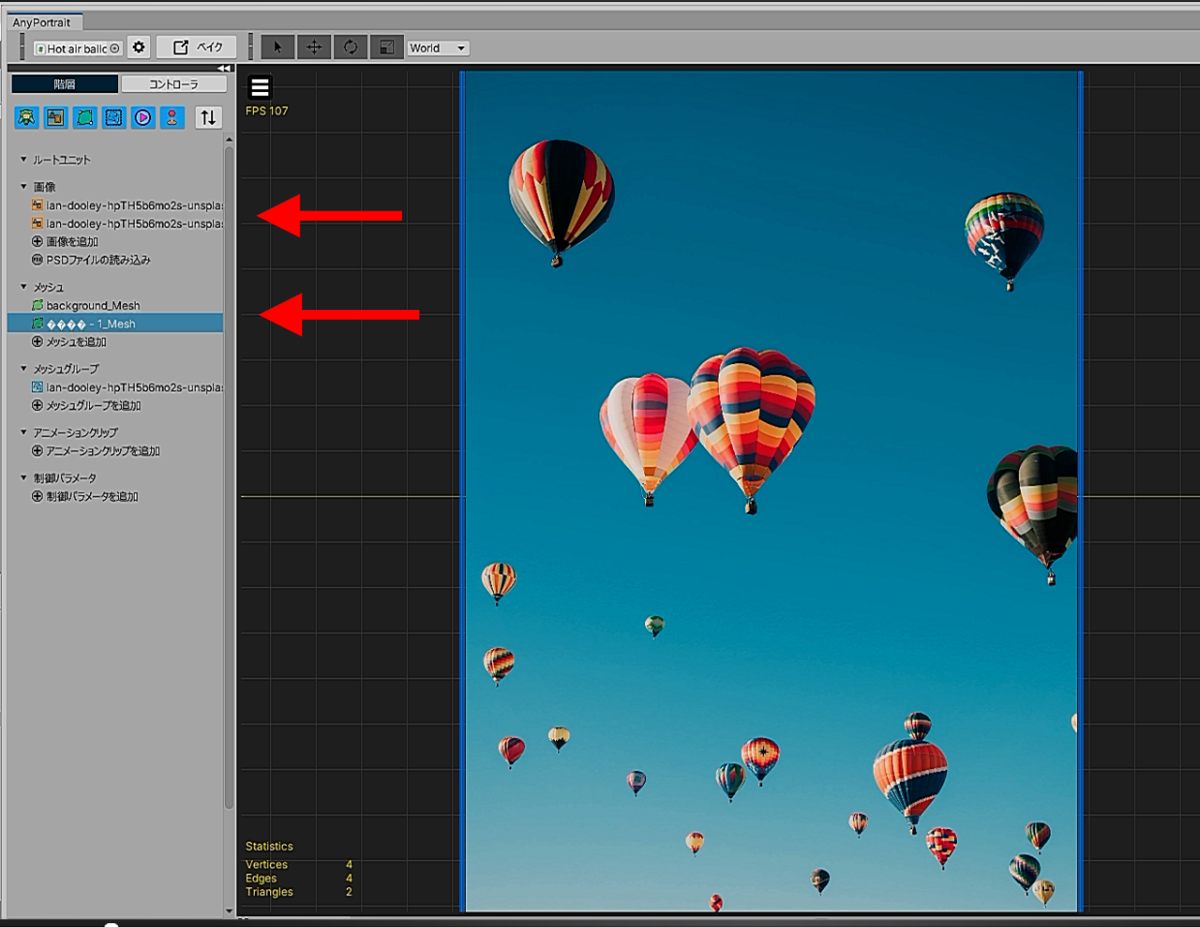
Task: Collapse the ルートユニット section
Action: click(x=23, y=160)
